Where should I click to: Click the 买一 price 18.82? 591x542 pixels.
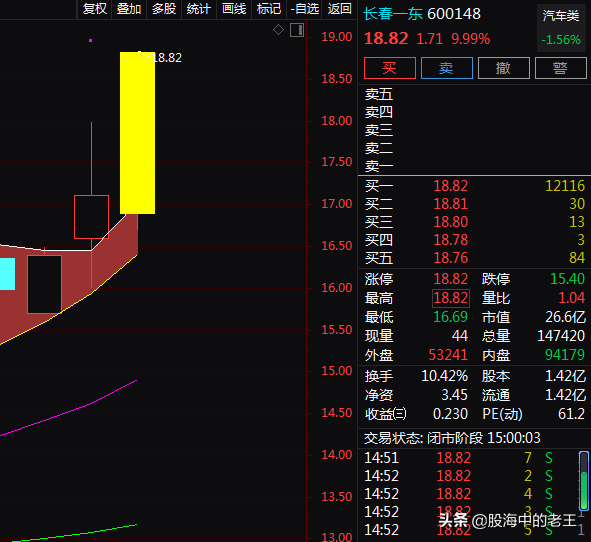[x=450, y=186]
